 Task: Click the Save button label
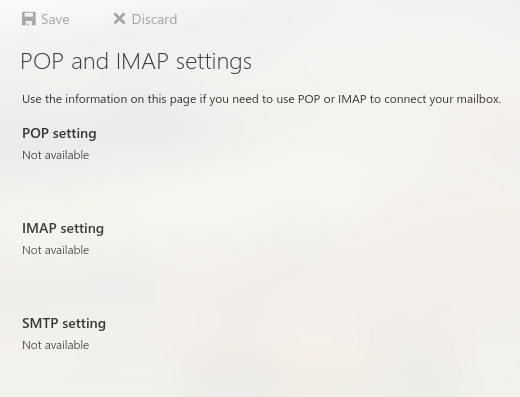55,19
